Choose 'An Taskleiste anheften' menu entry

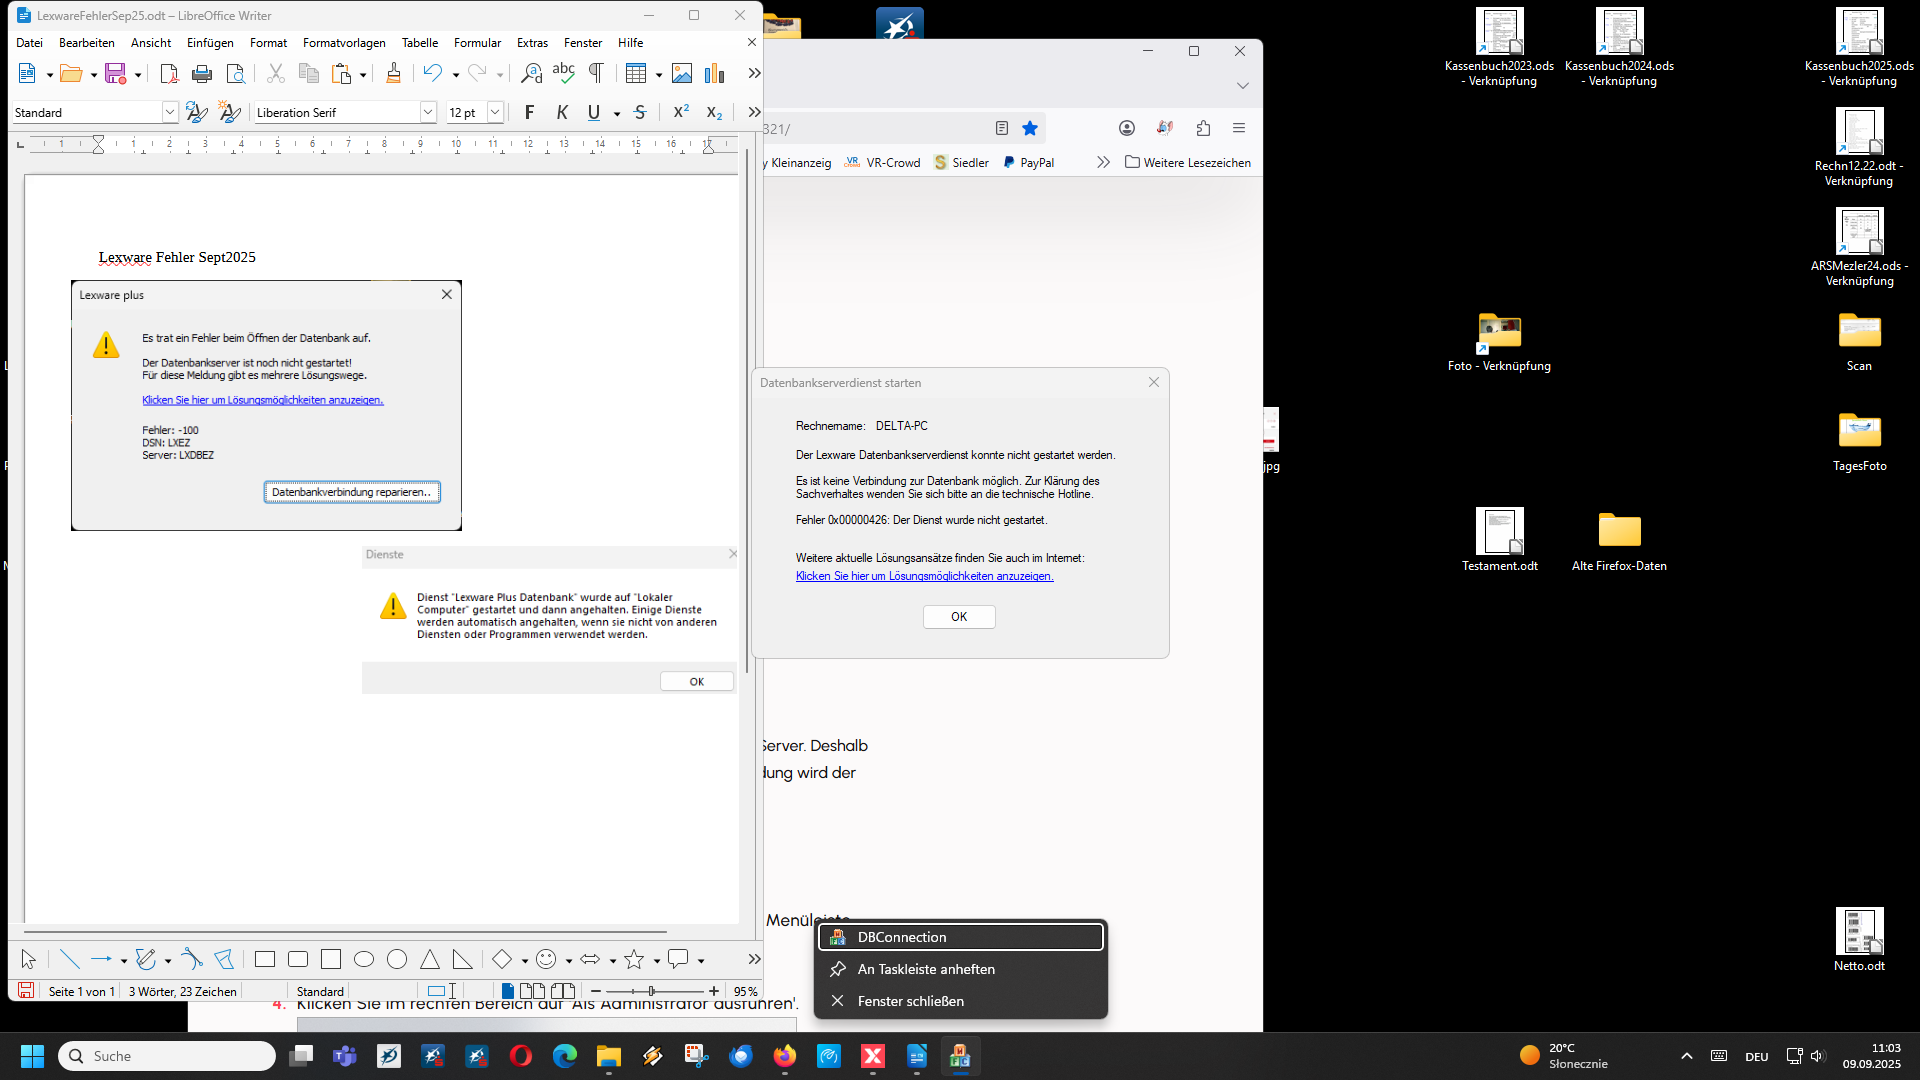926,969
